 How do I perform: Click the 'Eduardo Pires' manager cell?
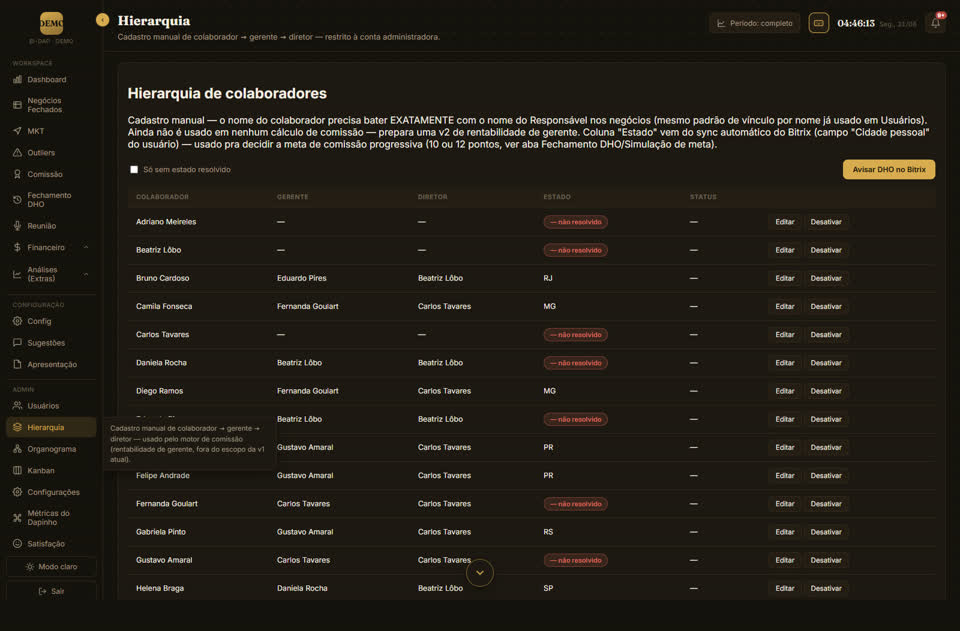[302, 278]
